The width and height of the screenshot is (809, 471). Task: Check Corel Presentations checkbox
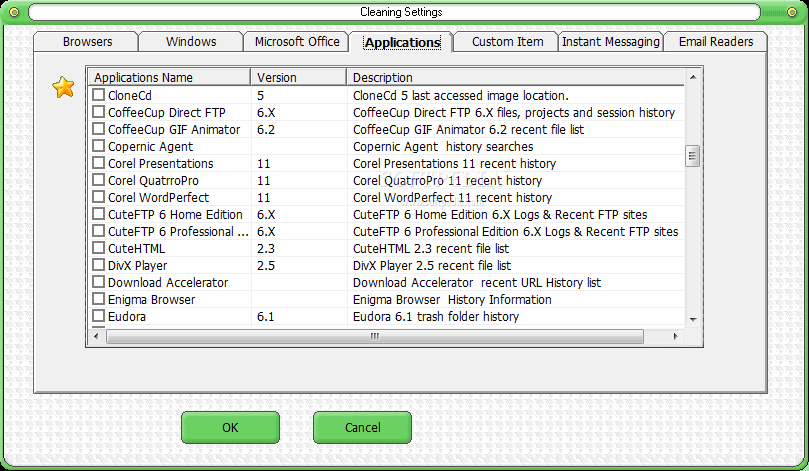tap(98, 163)
